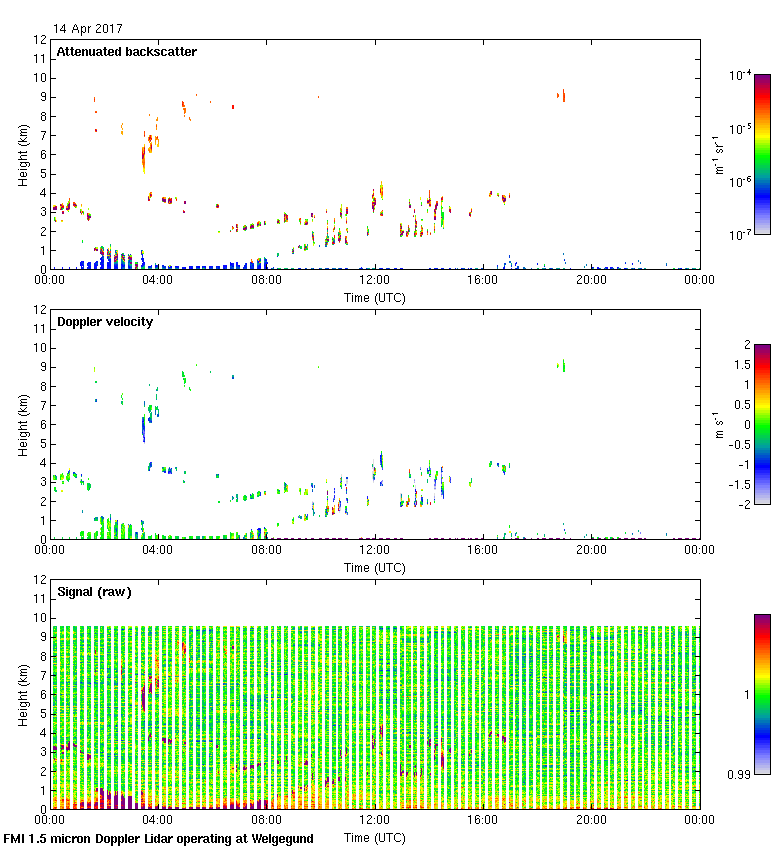
Task: Click Height (km) axis label of Doppler plot
Action: coord(22,424)
